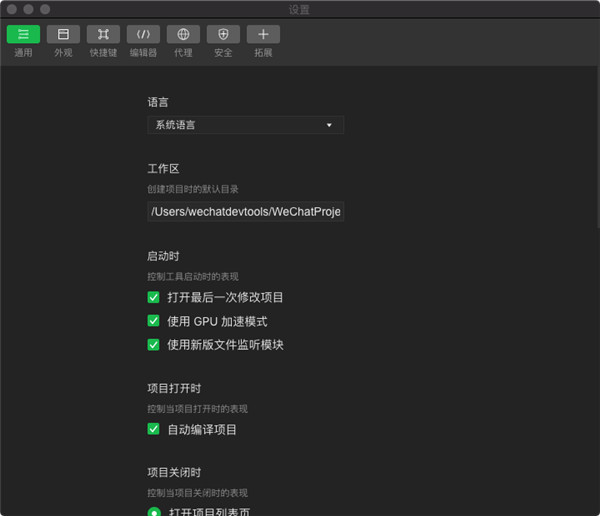600x516 pixels.
Task: Click the 编辑器 editor code icon
Action: click(143, 34)
